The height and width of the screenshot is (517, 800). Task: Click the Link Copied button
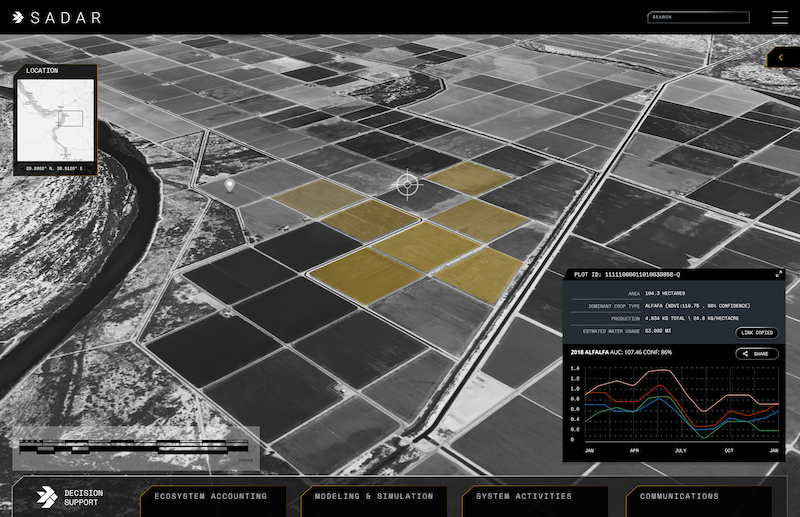pyautogui.click(x=756, y=332)
